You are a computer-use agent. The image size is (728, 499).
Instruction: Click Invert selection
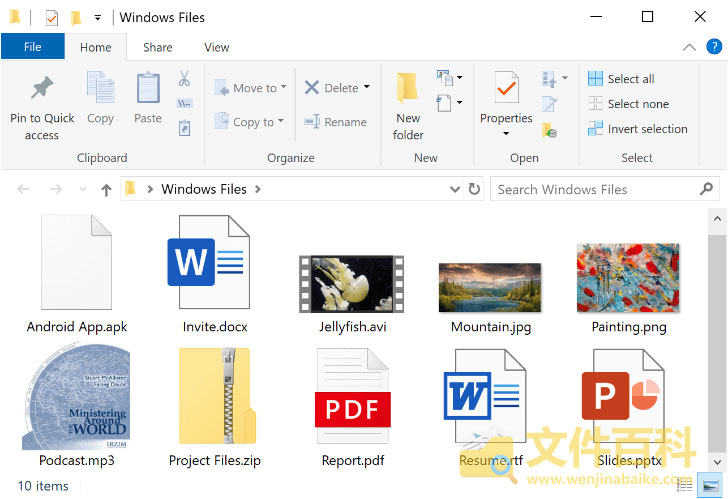tap(637, 129)
